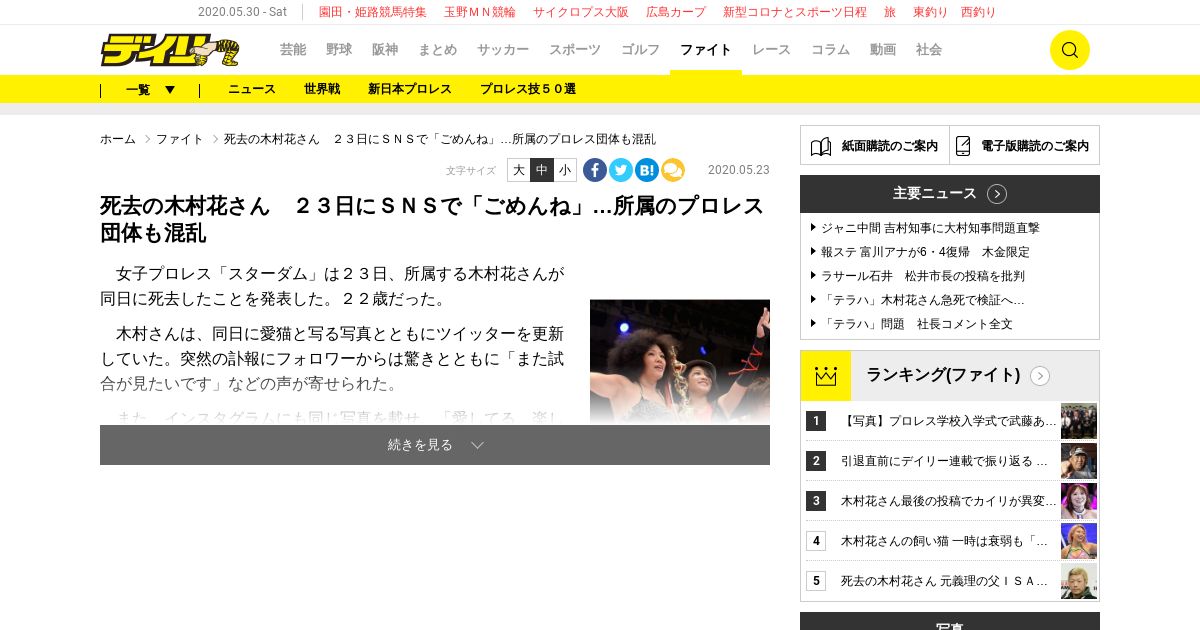Open 紙面購読のご案内 button
The width and height of the screenshot is (1200, 630).
coord(875,145)
